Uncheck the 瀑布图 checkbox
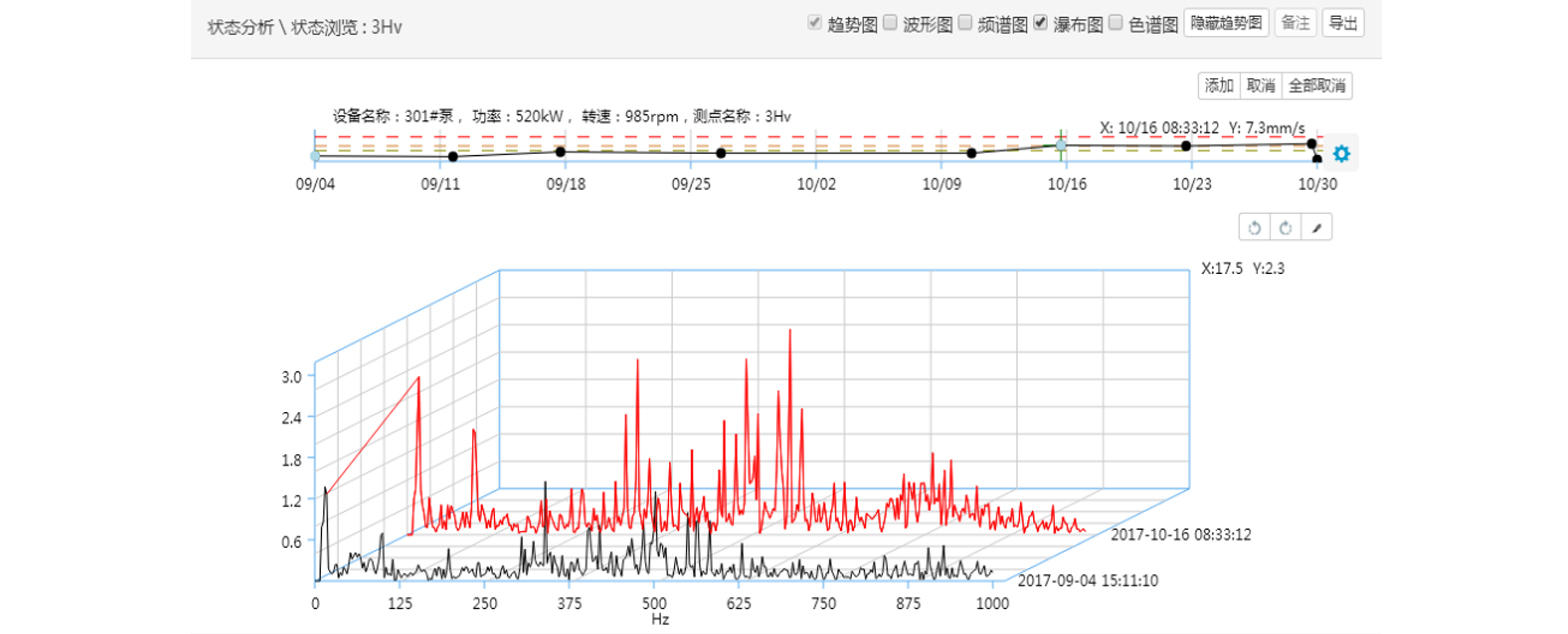Screen dimensions: 1568x634 tap(1040, 23)
